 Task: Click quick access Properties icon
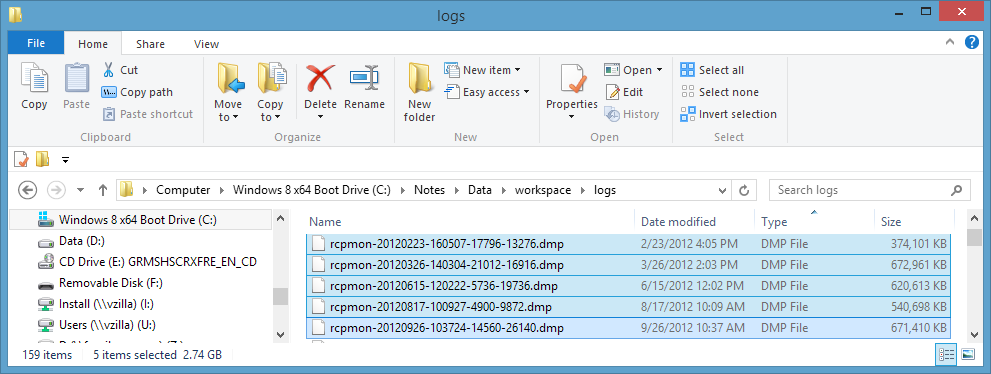(21, 159)
